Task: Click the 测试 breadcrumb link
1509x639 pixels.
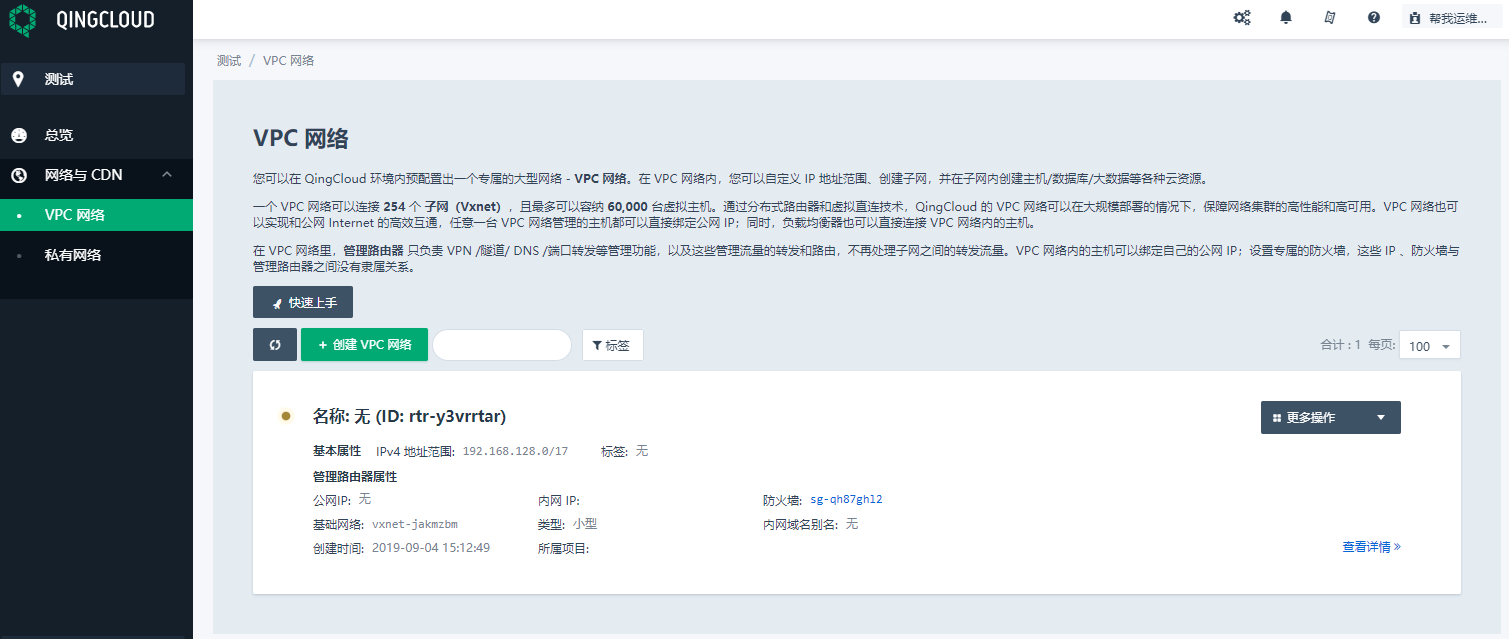Action: pyautogui.click(x=229, y=61)
